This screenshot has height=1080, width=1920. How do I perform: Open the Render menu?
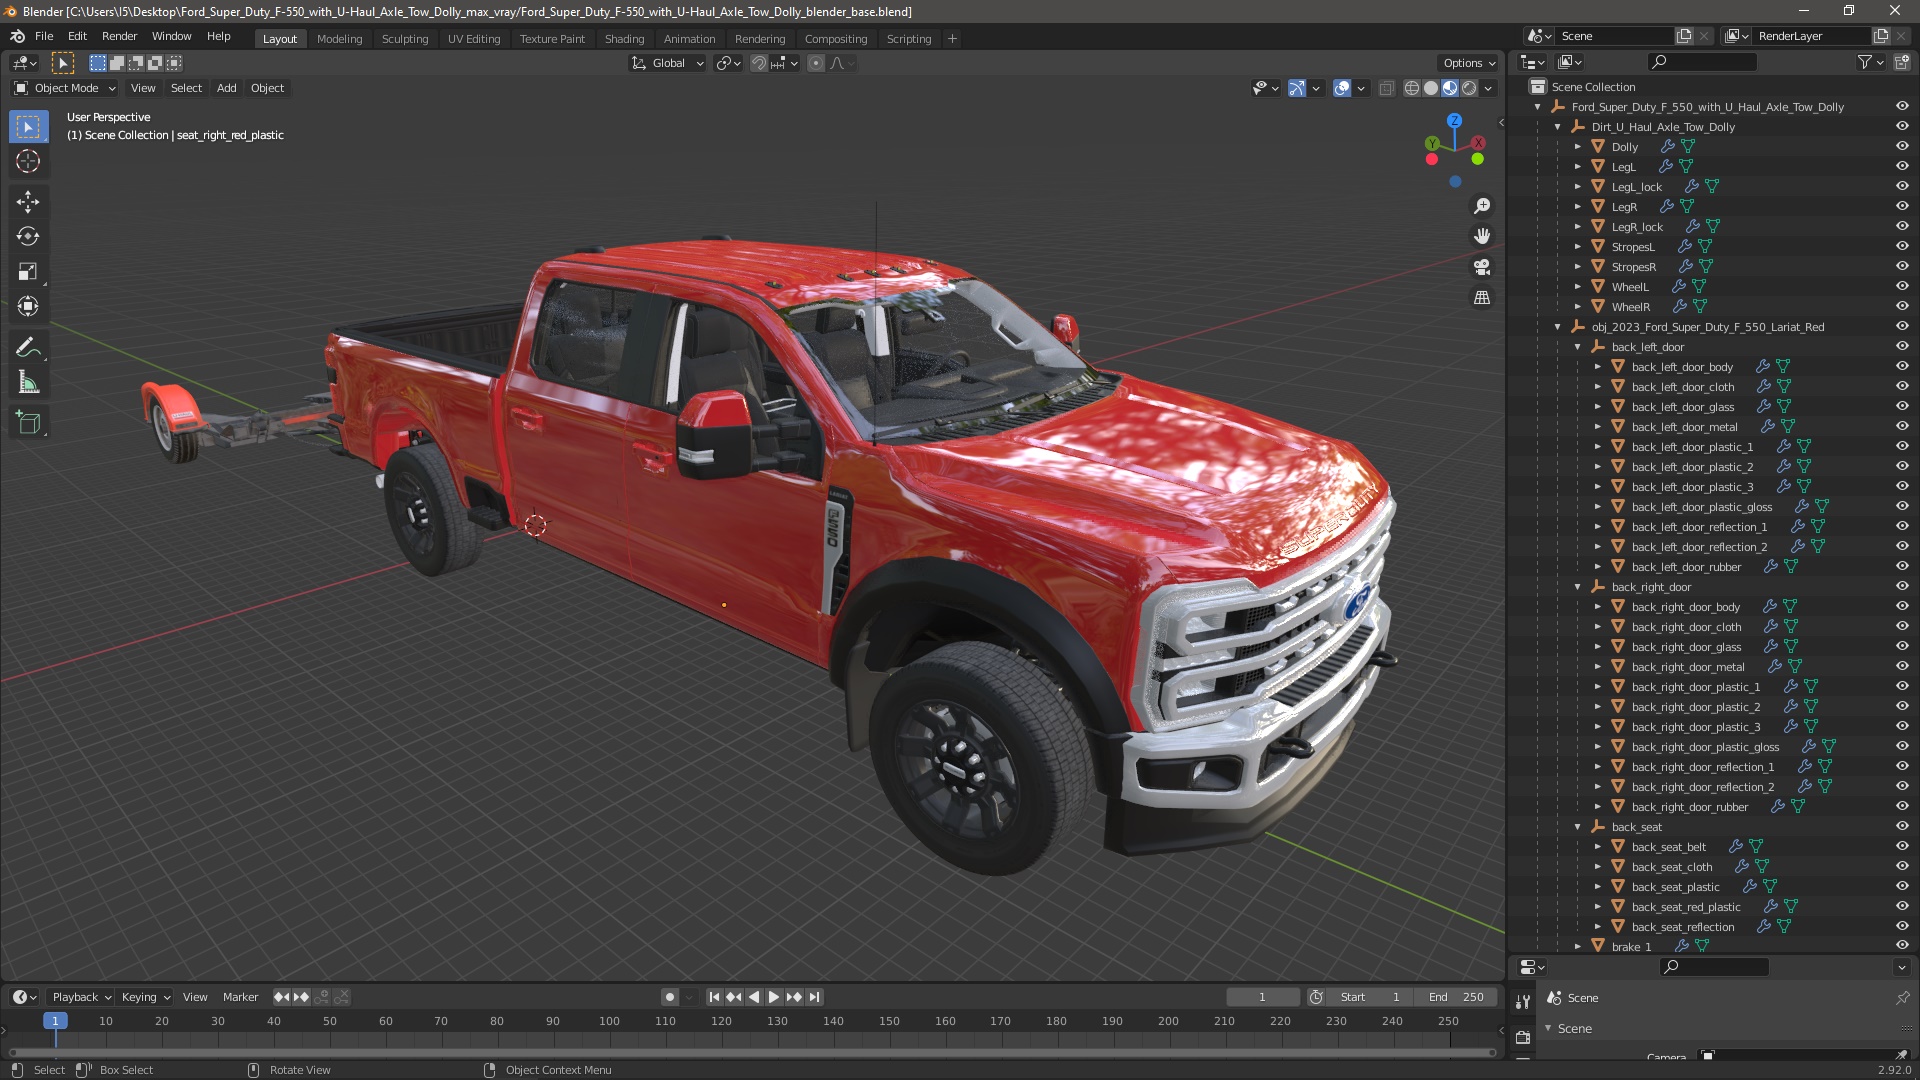(119, 36)
